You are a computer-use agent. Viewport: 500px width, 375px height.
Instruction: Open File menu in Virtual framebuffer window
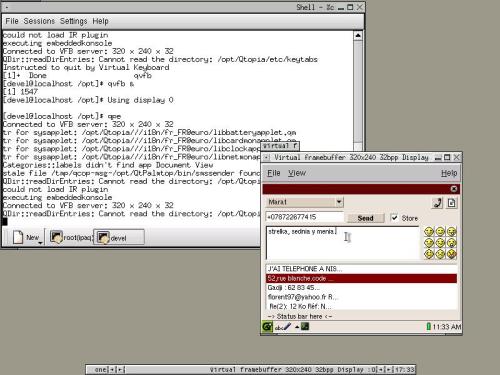pyautogui.click(x=274, y=173)
